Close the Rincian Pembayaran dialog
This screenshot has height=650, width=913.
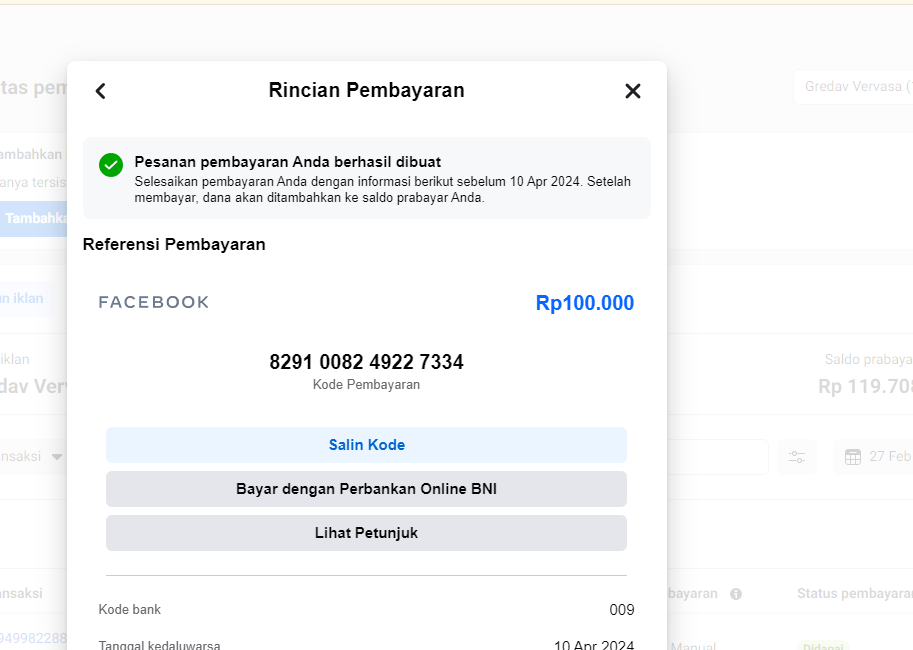(x=632, y=91)
